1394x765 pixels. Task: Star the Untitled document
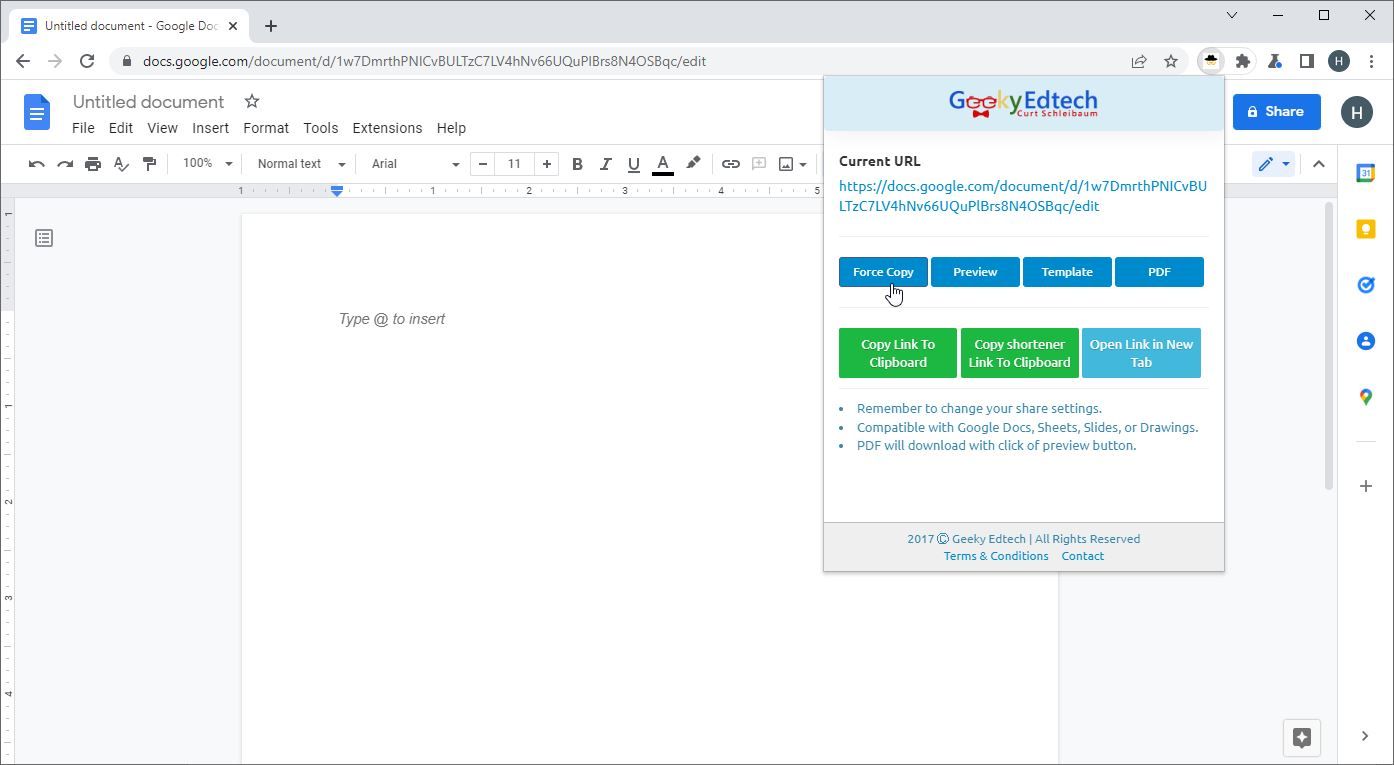252,102
